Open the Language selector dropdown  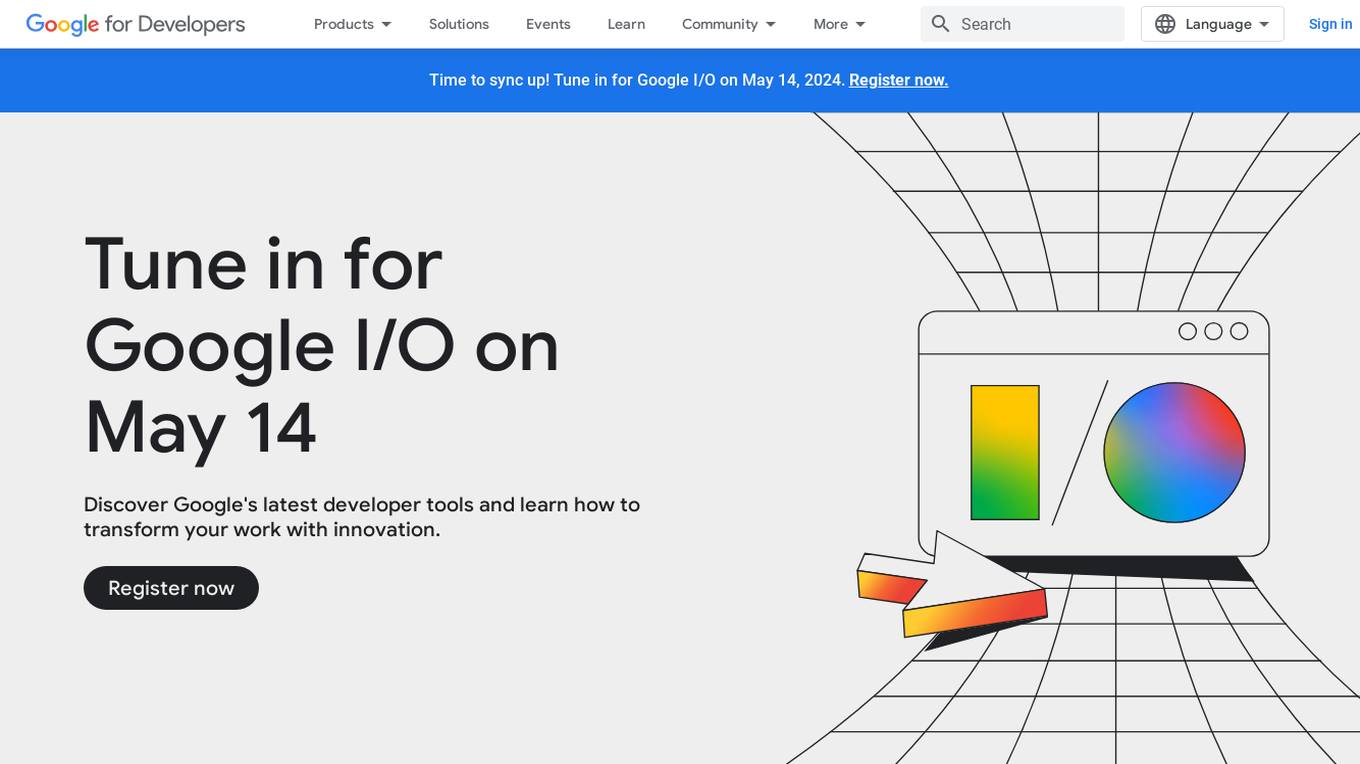click(1212, 24)
